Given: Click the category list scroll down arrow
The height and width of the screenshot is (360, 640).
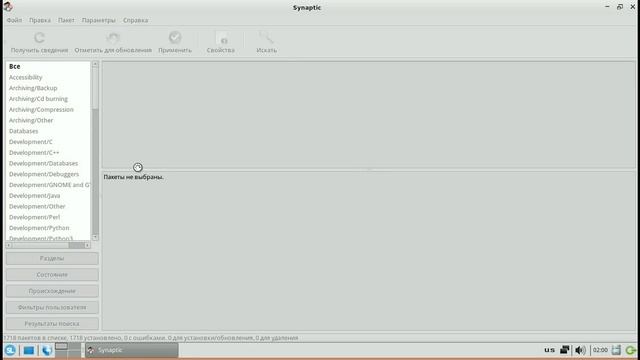Looking at the screenshot, I should point(95,237).
